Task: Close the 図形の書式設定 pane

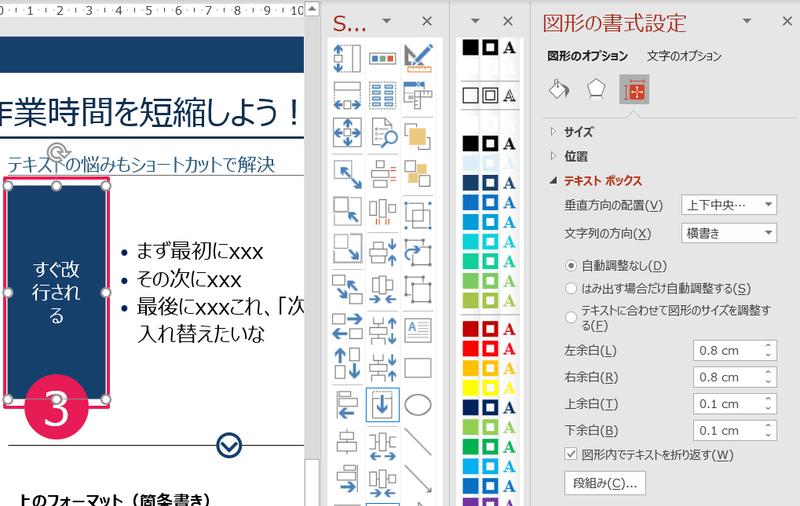Action: 787,21
